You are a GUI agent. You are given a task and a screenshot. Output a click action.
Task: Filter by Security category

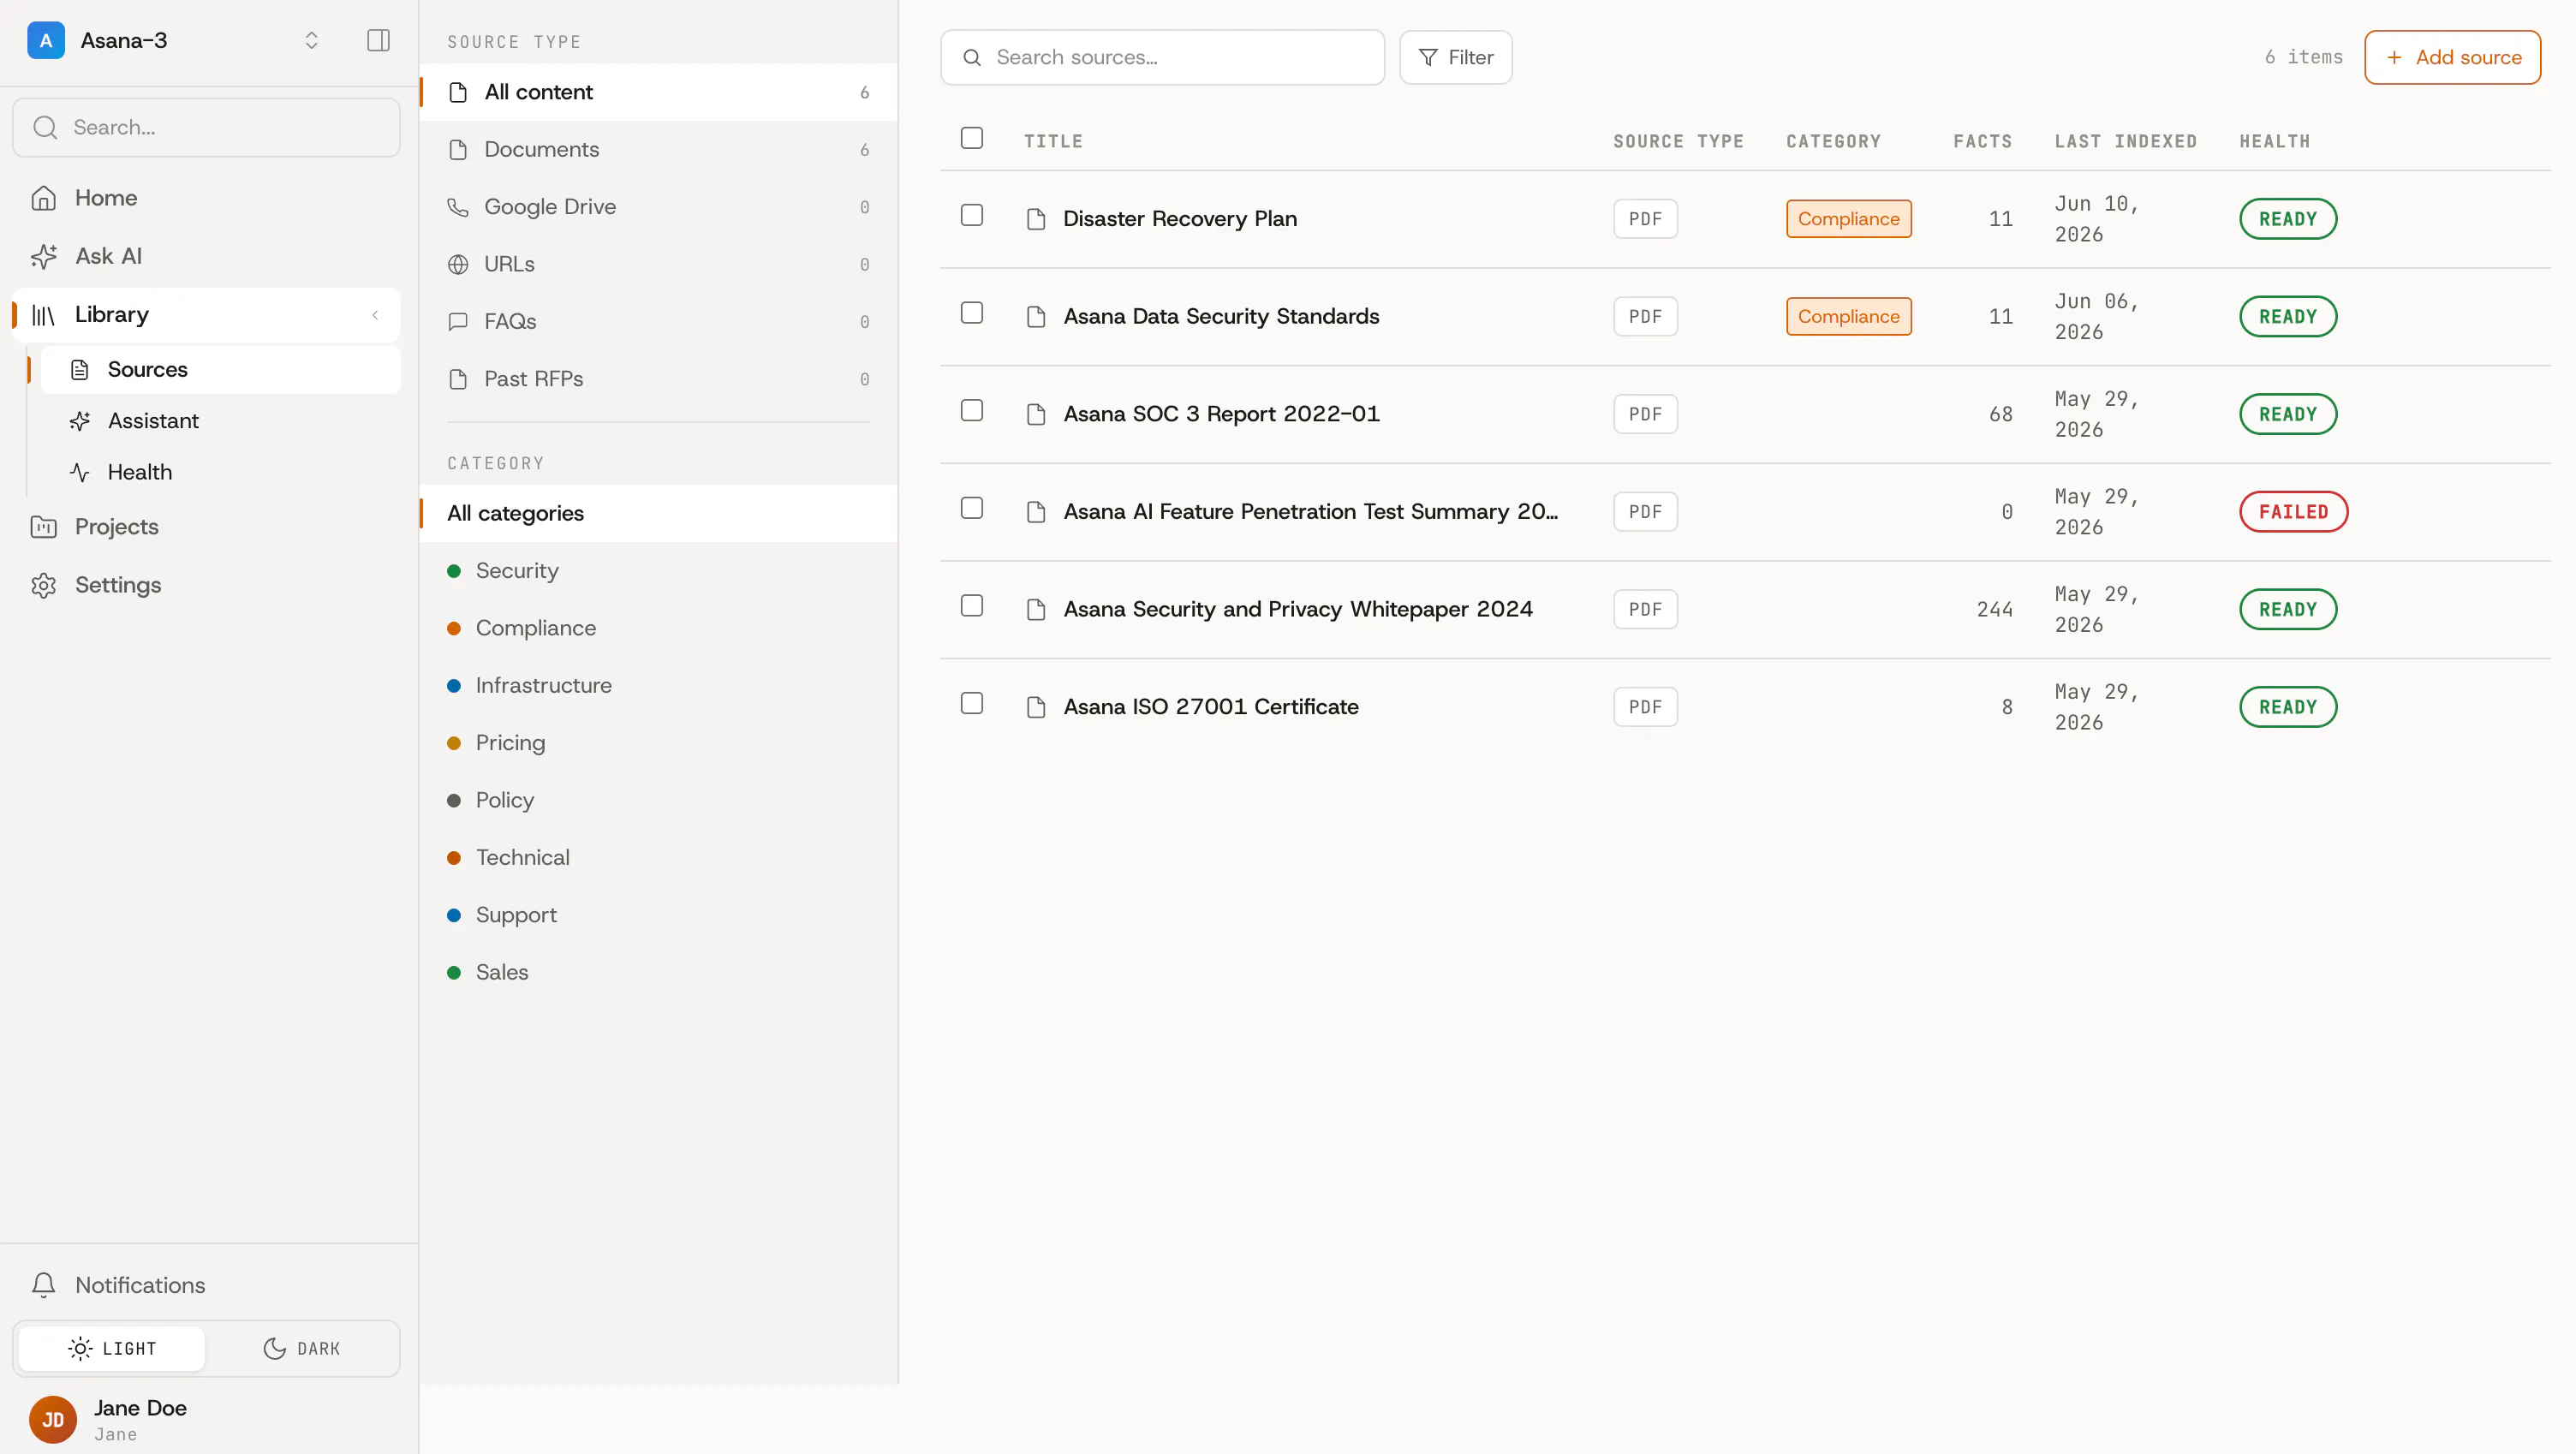coord(658,571)
